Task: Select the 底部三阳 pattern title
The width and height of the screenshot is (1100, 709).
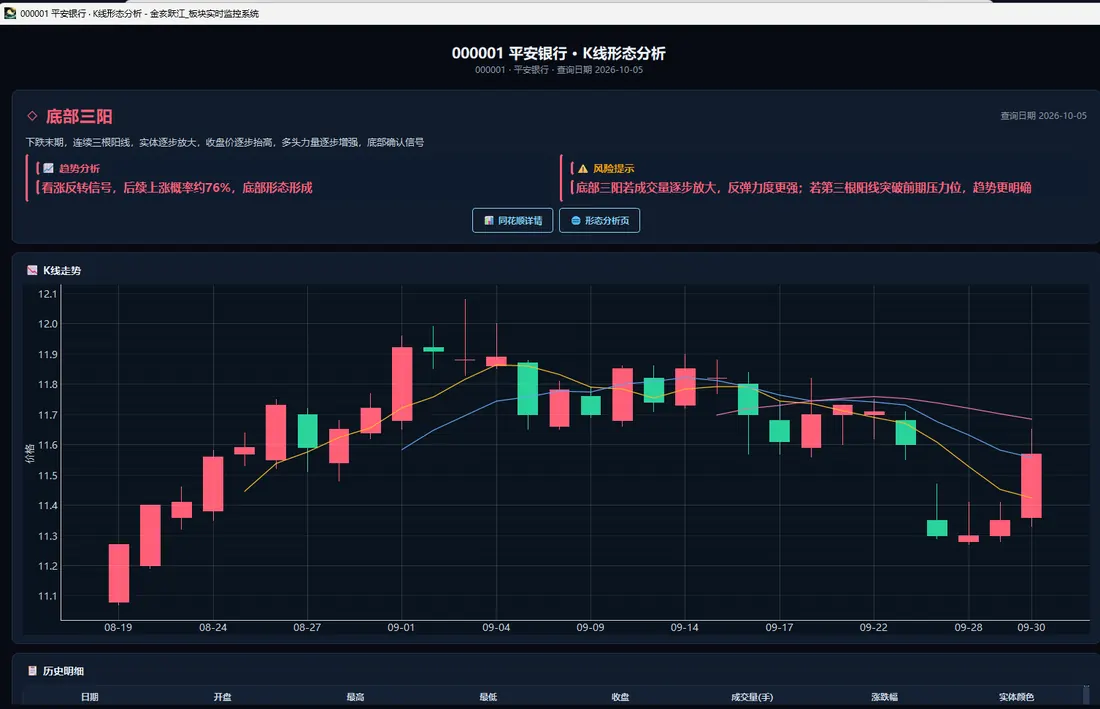Action: (x=79, y=116)
